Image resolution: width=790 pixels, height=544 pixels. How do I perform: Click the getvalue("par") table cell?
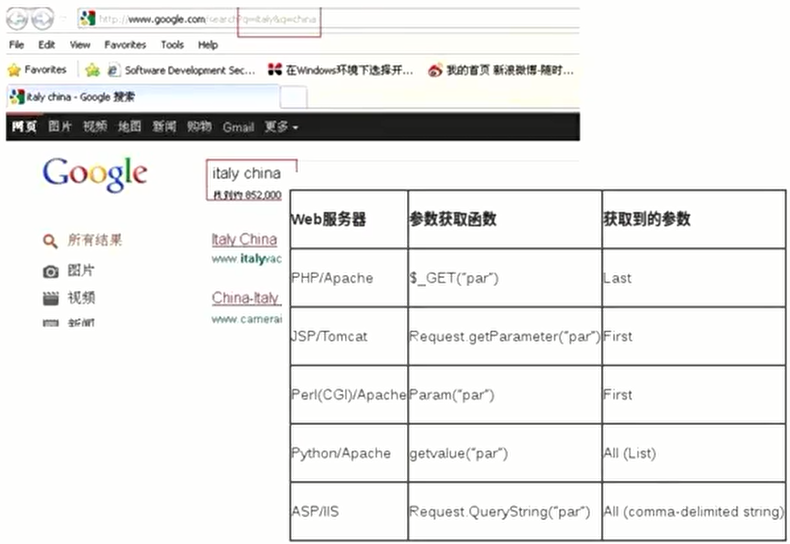pos(504,453)
